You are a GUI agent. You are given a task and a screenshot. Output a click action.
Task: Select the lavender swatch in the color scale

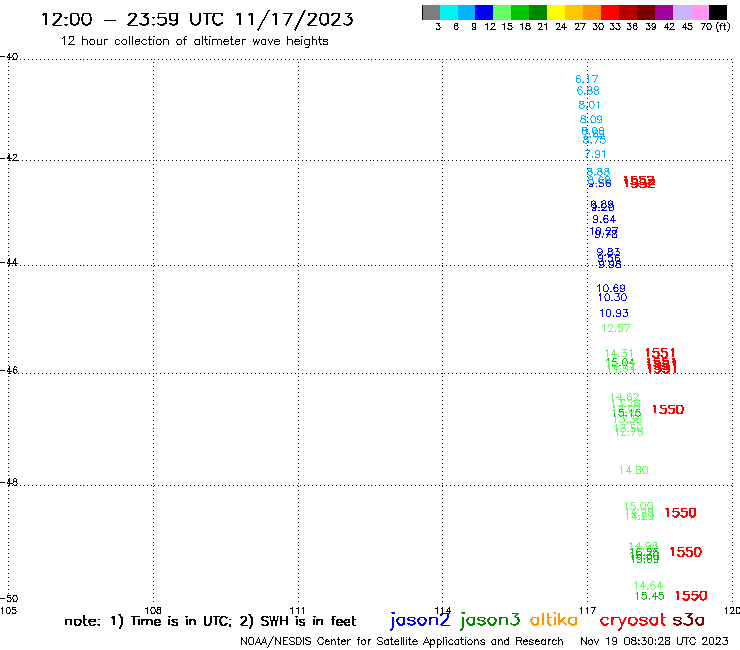point(682,12)
